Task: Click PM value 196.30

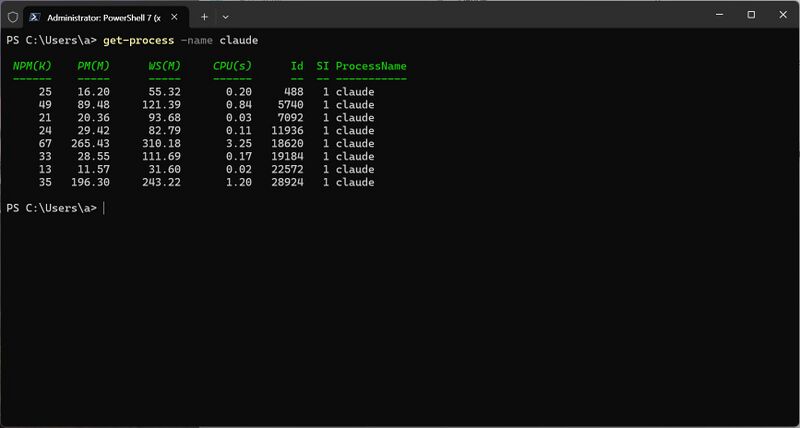Action: pos(90,182)
